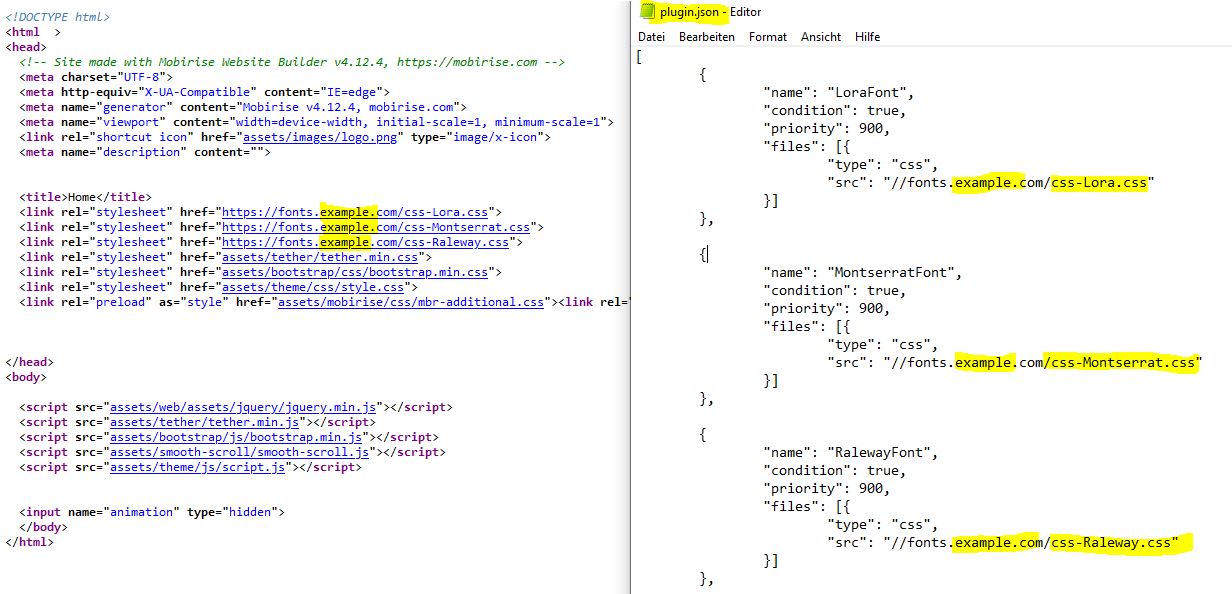Viewport: 1232px width, 594px height.
Task: Open the Hilfe menu
Action: click(x=867, y=37)
